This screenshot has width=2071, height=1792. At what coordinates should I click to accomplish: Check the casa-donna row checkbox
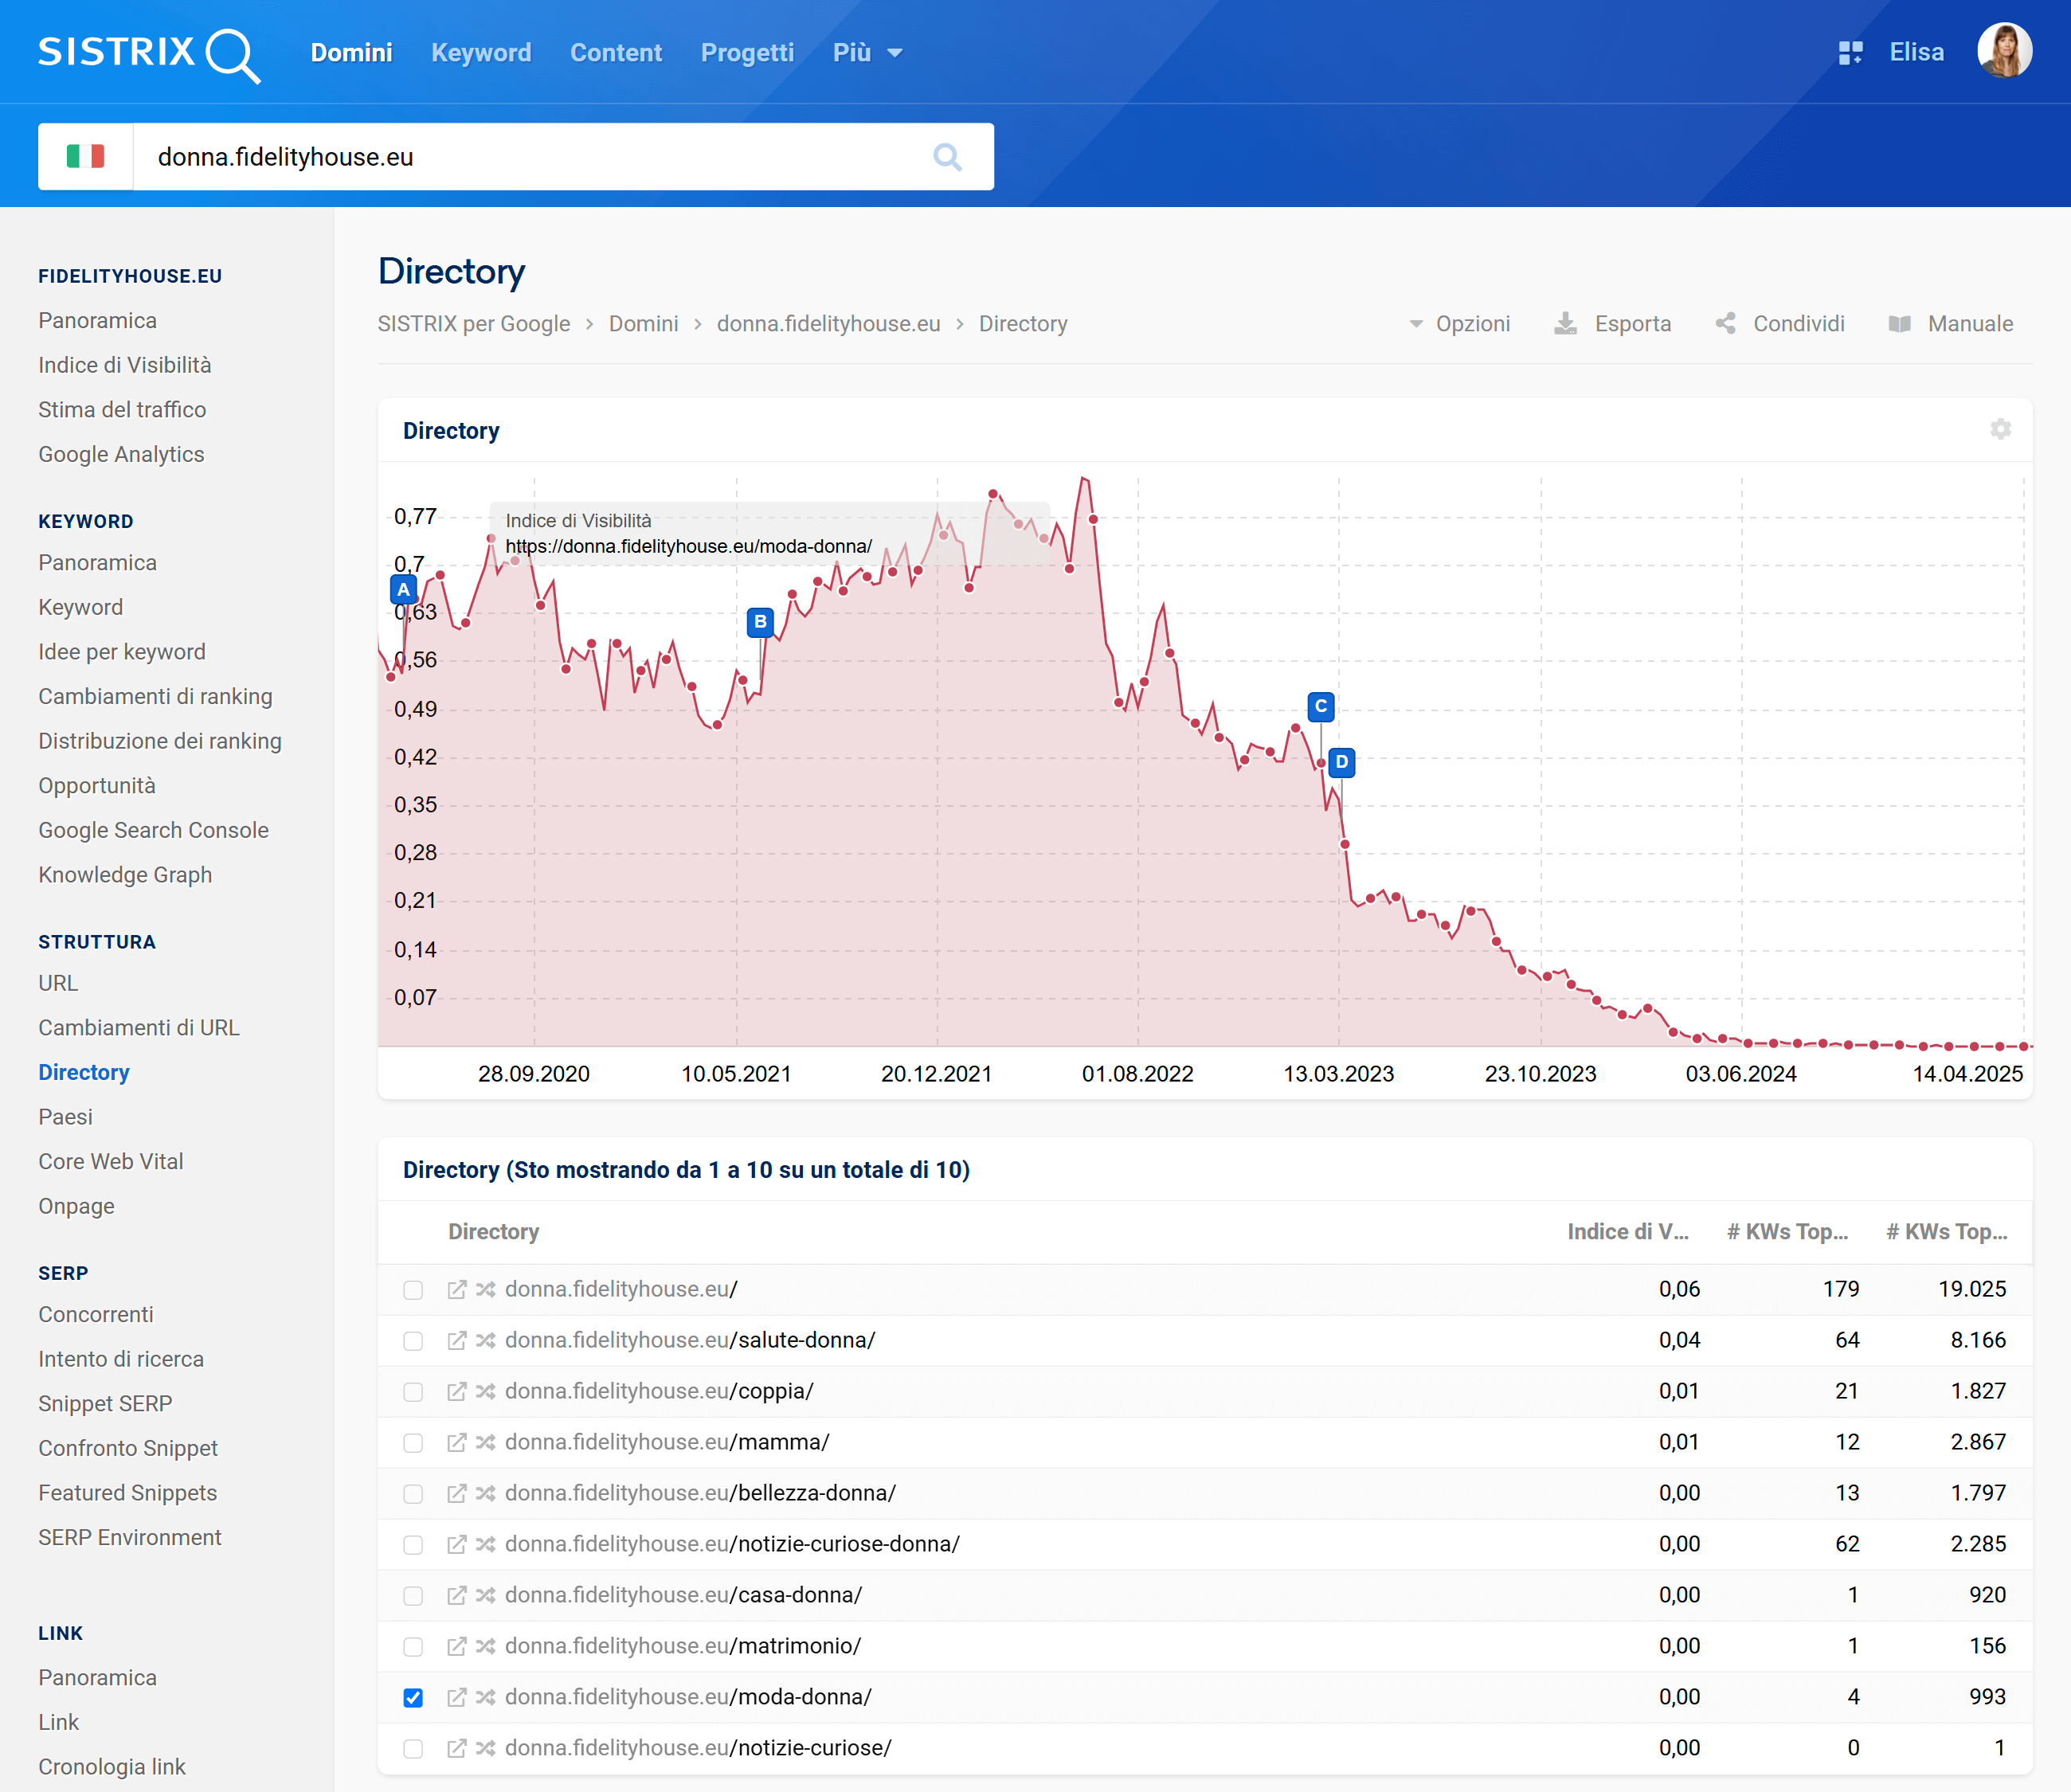[x=413, y=1596]
